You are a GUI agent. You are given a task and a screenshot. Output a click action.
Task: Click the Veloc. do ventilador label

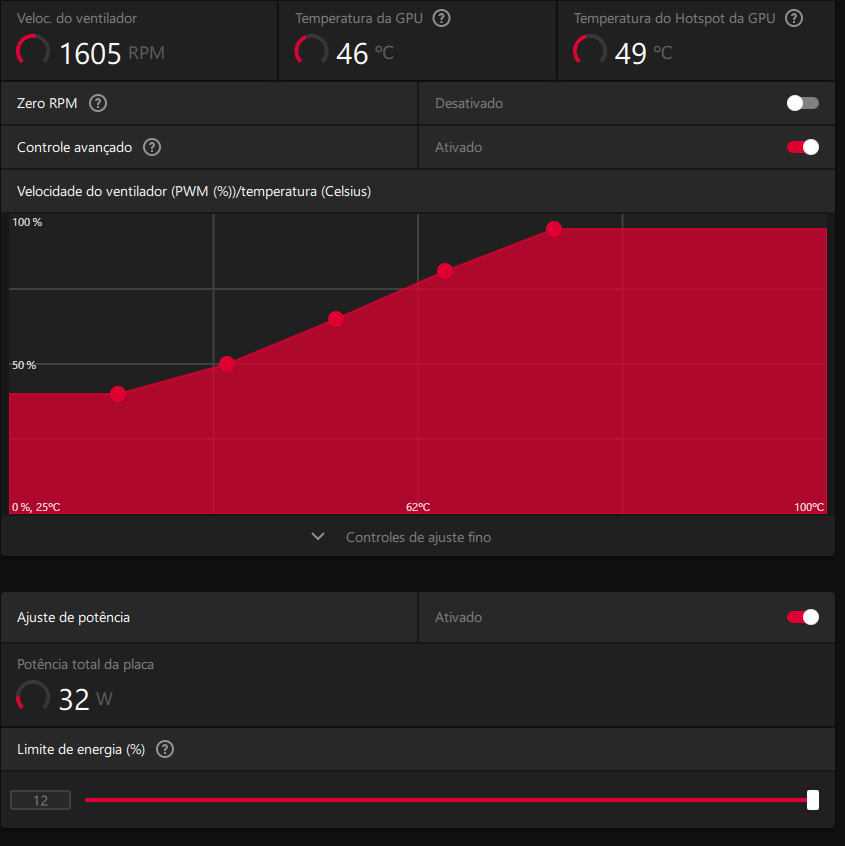coord(77,18)
